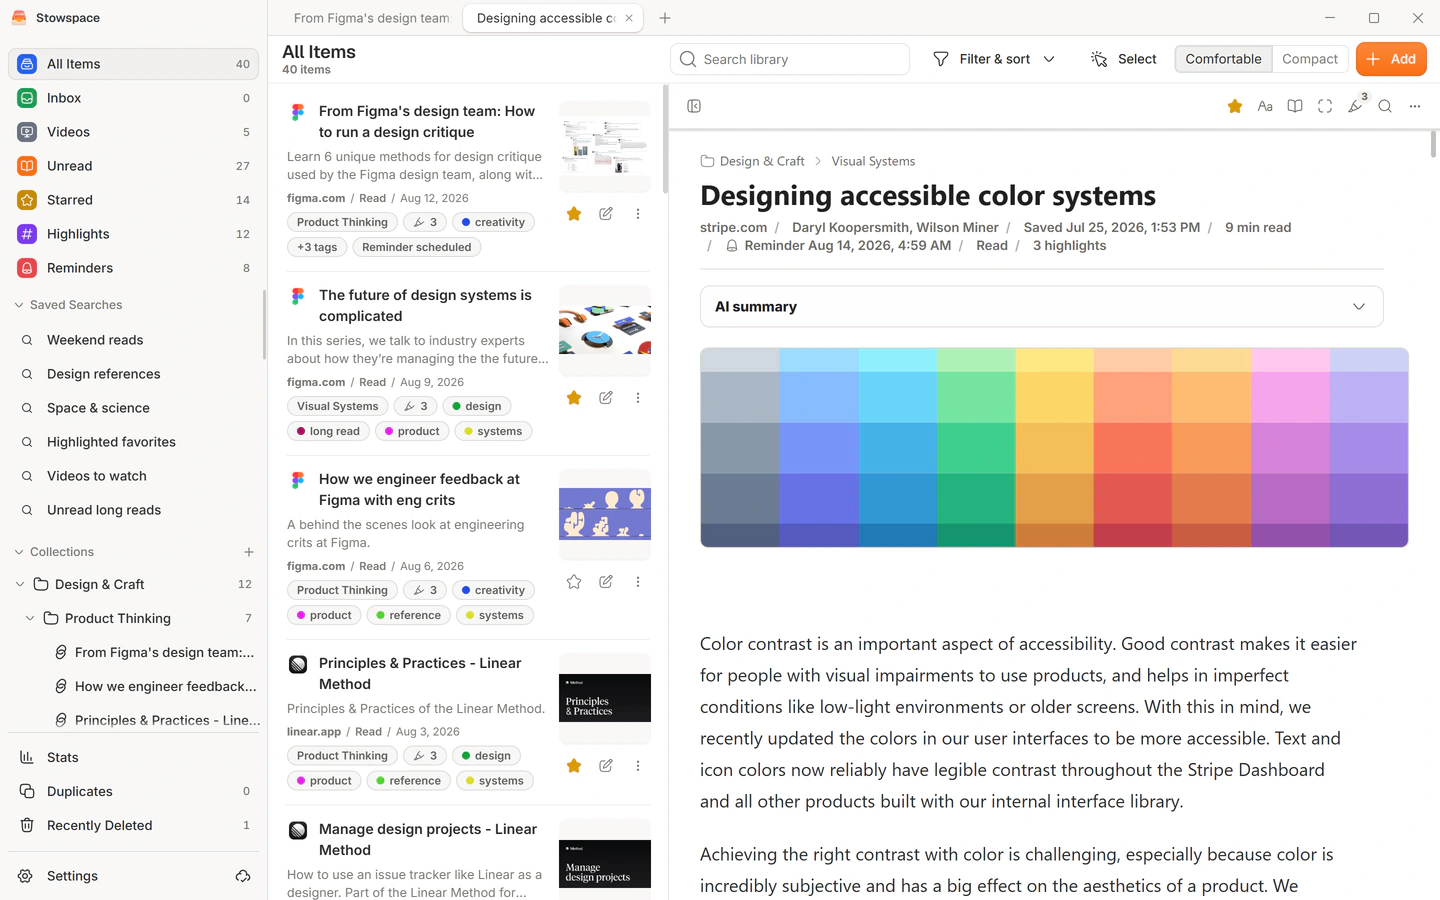Open Space & science saved search
This screenshot has height=900, width=1440.
[x=133, y=408]
